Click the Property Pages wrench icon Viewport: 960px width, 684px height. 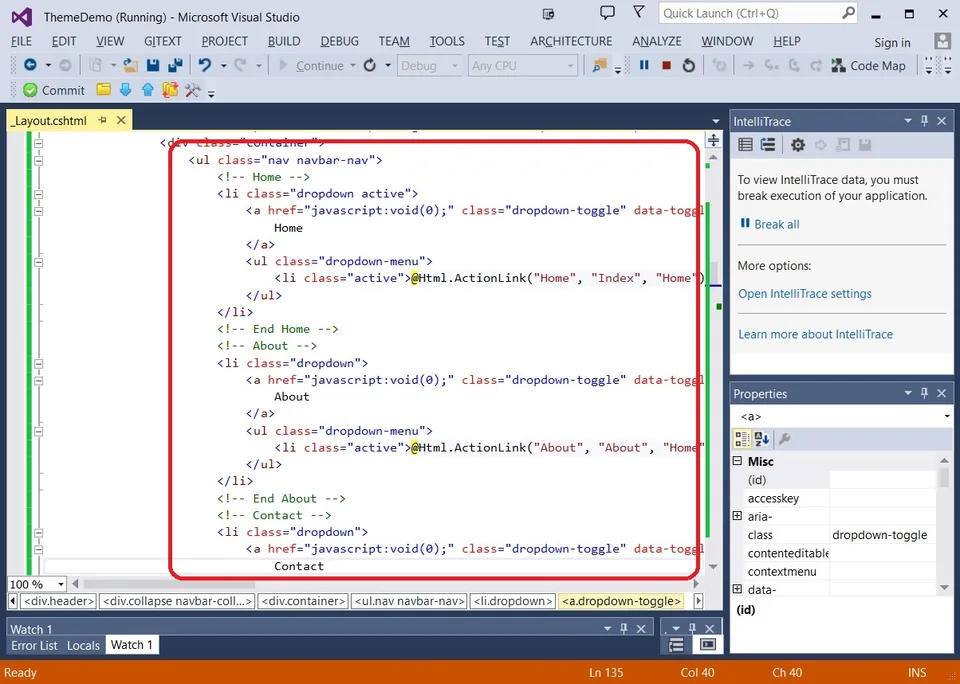[785, 439]
